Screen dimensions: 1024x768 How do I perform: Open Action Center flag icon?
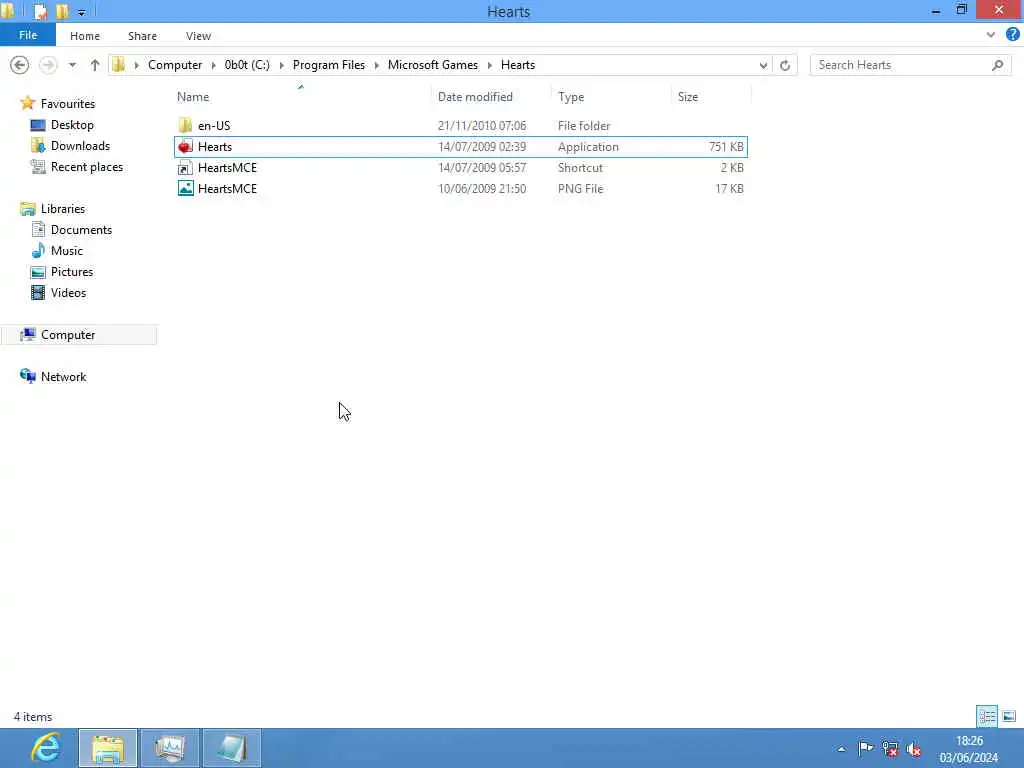click(865, 749)
